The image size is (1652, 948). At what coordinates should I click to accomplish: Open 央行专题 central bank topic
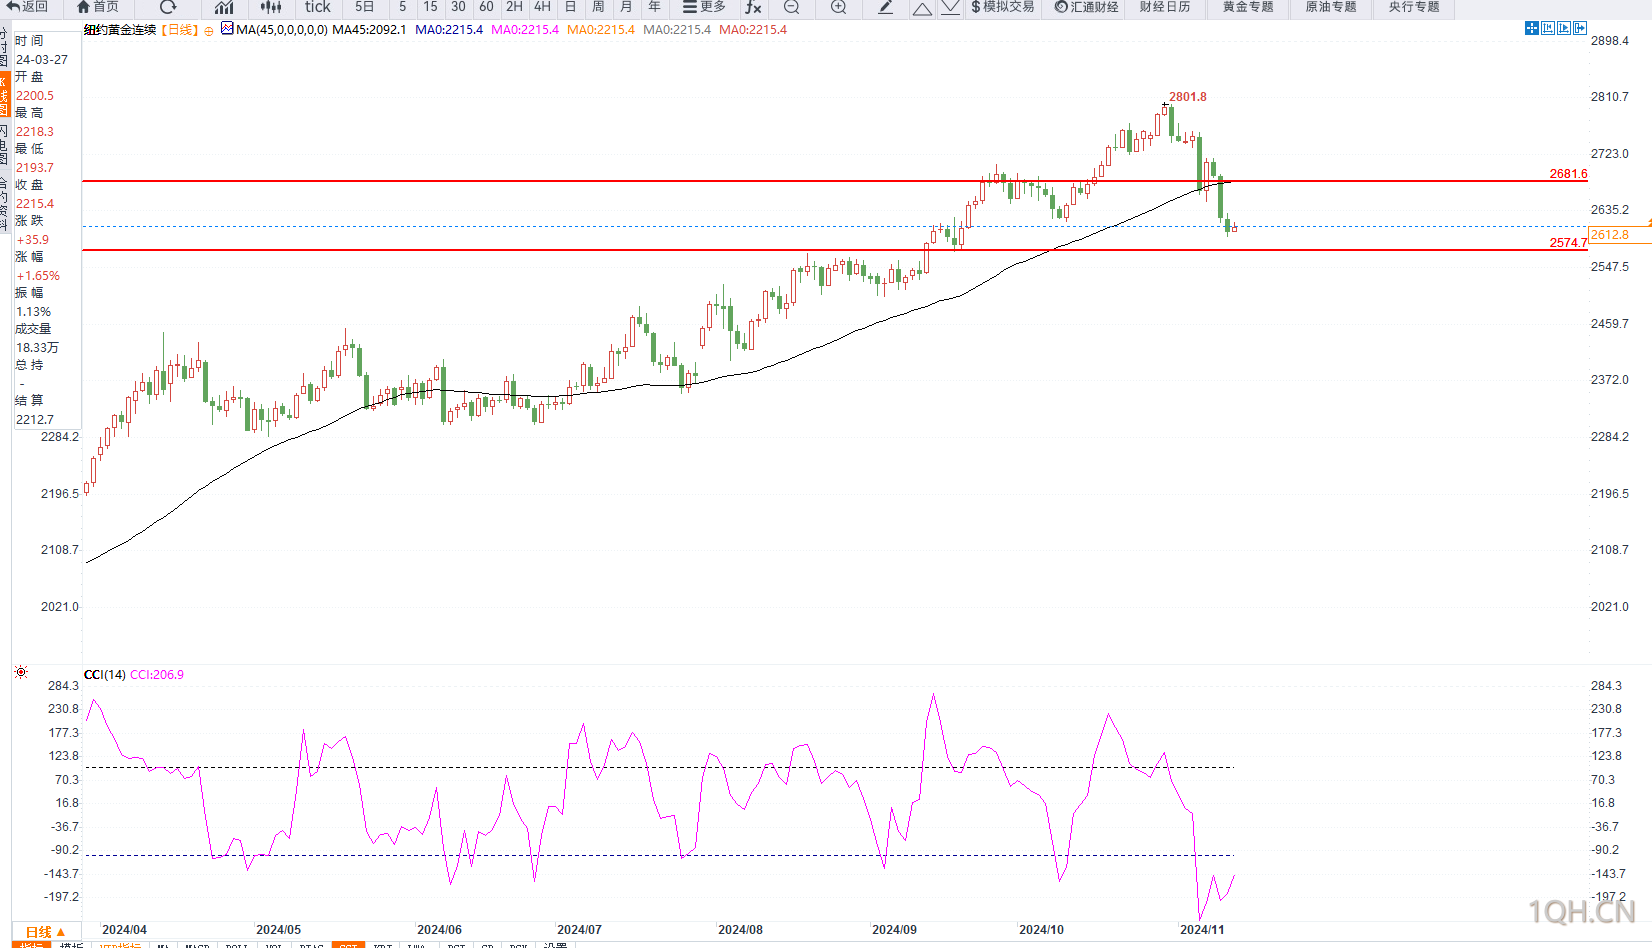pos(1414,7)
